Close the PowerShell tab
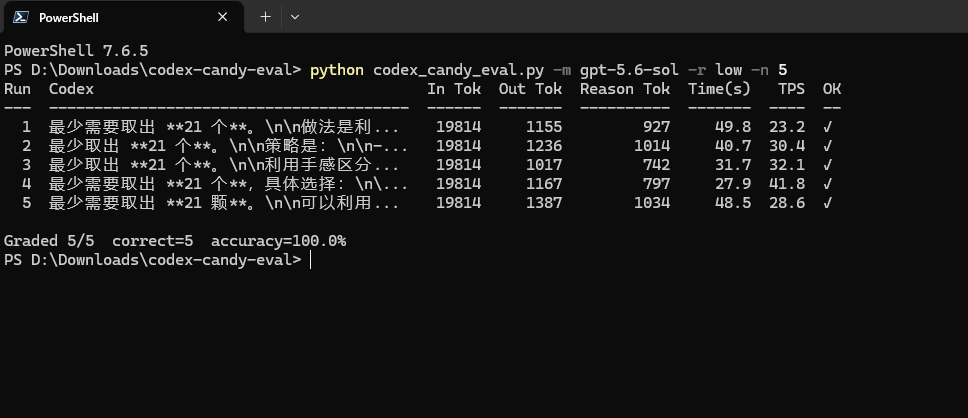 pyautogui.click(x=222, y=17)
